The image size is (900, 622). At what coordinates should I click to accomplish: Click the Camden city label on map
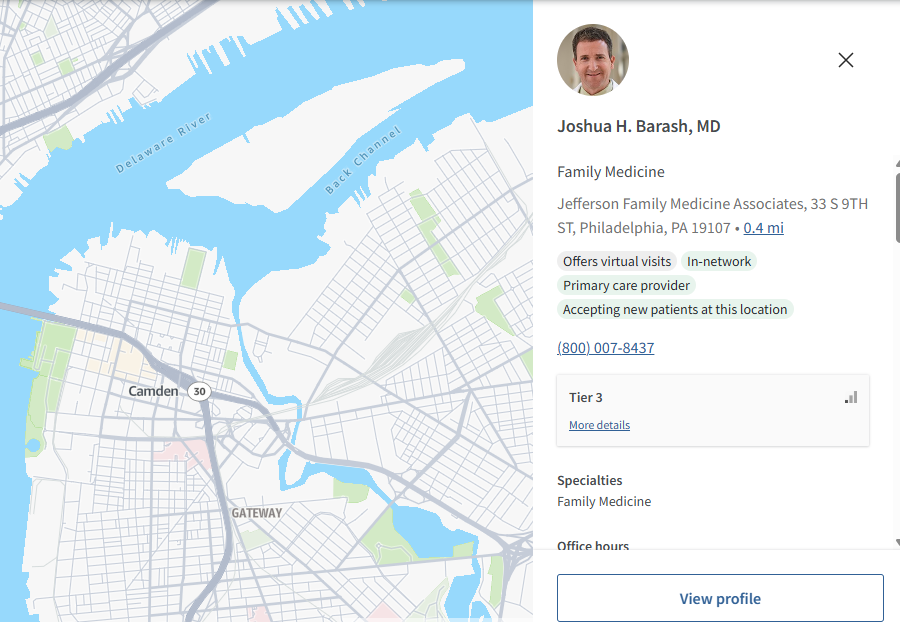153,391
